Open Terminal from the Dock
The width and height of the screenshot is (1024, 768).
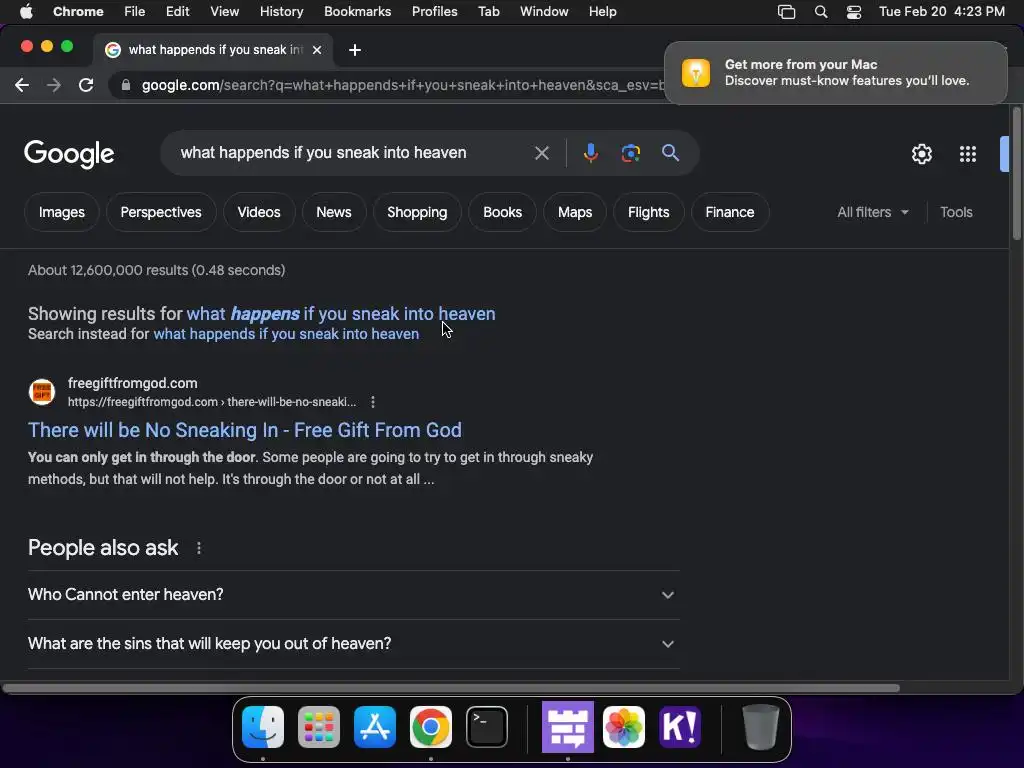click(x=487, y=727)
